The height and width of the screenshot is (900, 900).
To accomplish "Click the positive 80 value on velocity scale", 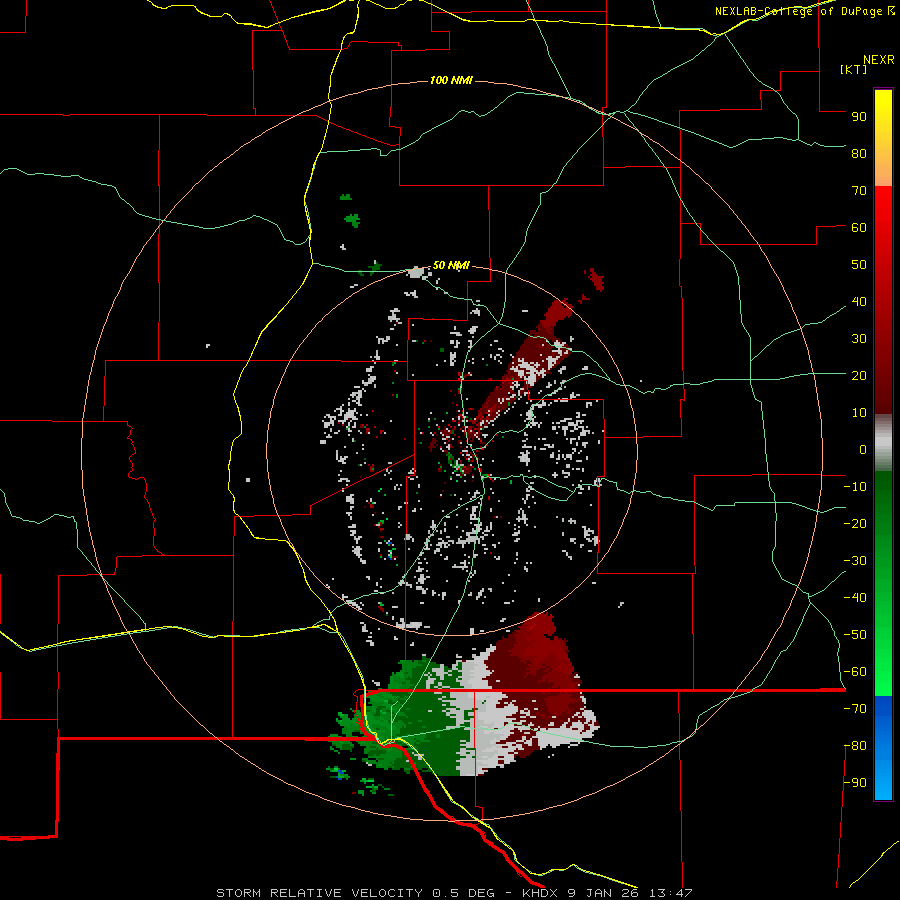I will point(859,153).
